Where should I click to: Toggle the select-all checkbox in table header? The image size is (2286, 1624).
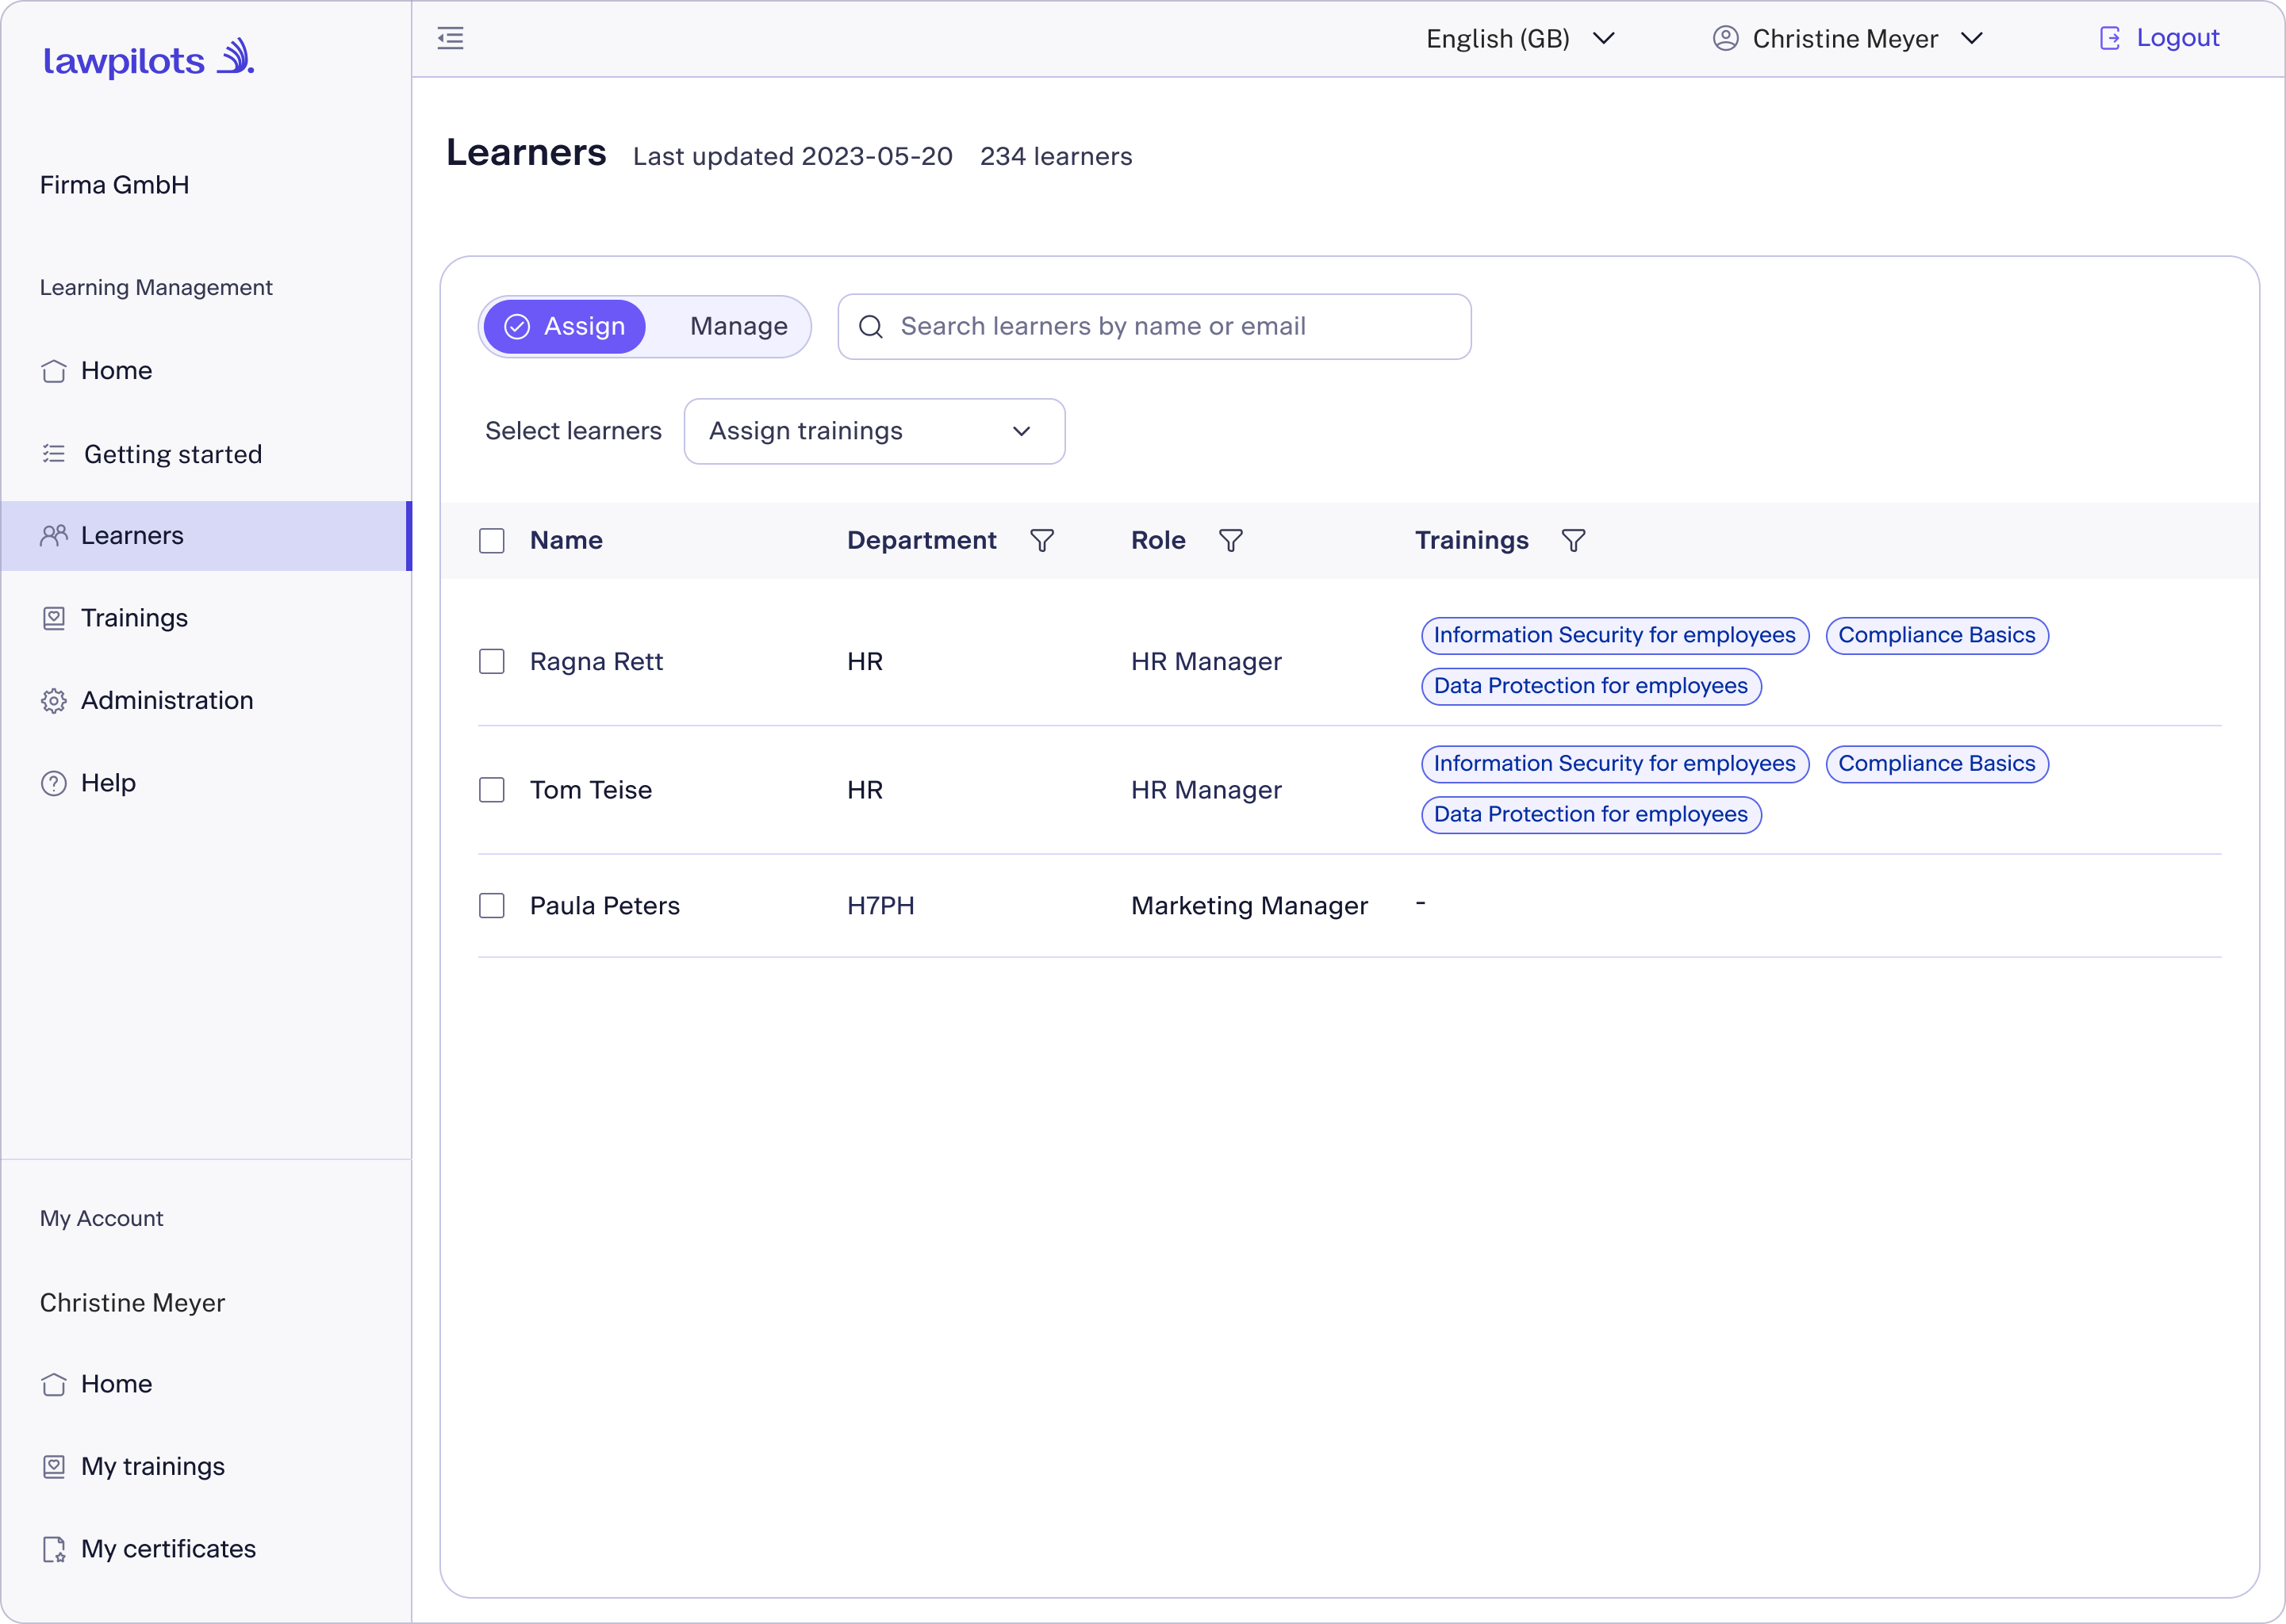pyautogui.click(x=492, y=541)
